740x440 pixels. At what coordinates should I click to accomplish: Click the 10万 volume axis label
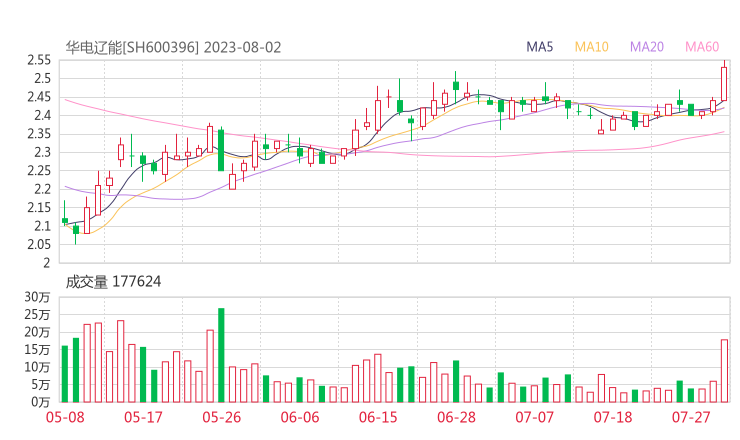click(37, 367)
